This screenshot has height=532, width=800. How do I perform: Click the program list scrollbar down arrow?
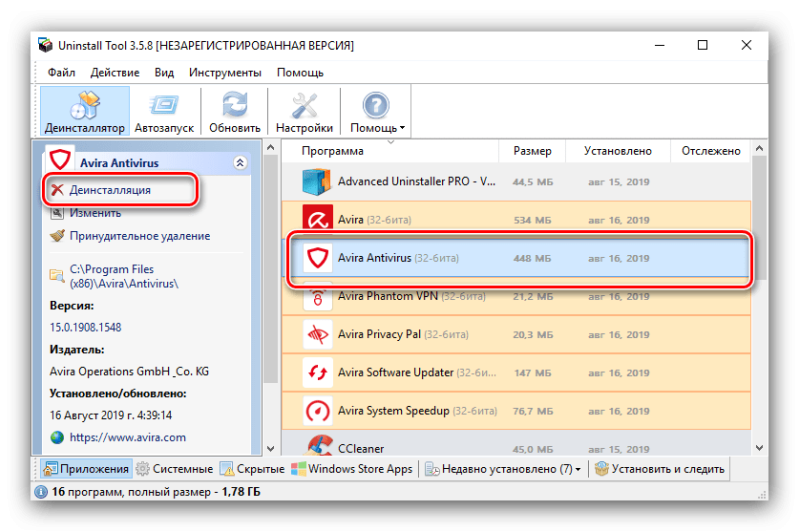tap(759, 448)
